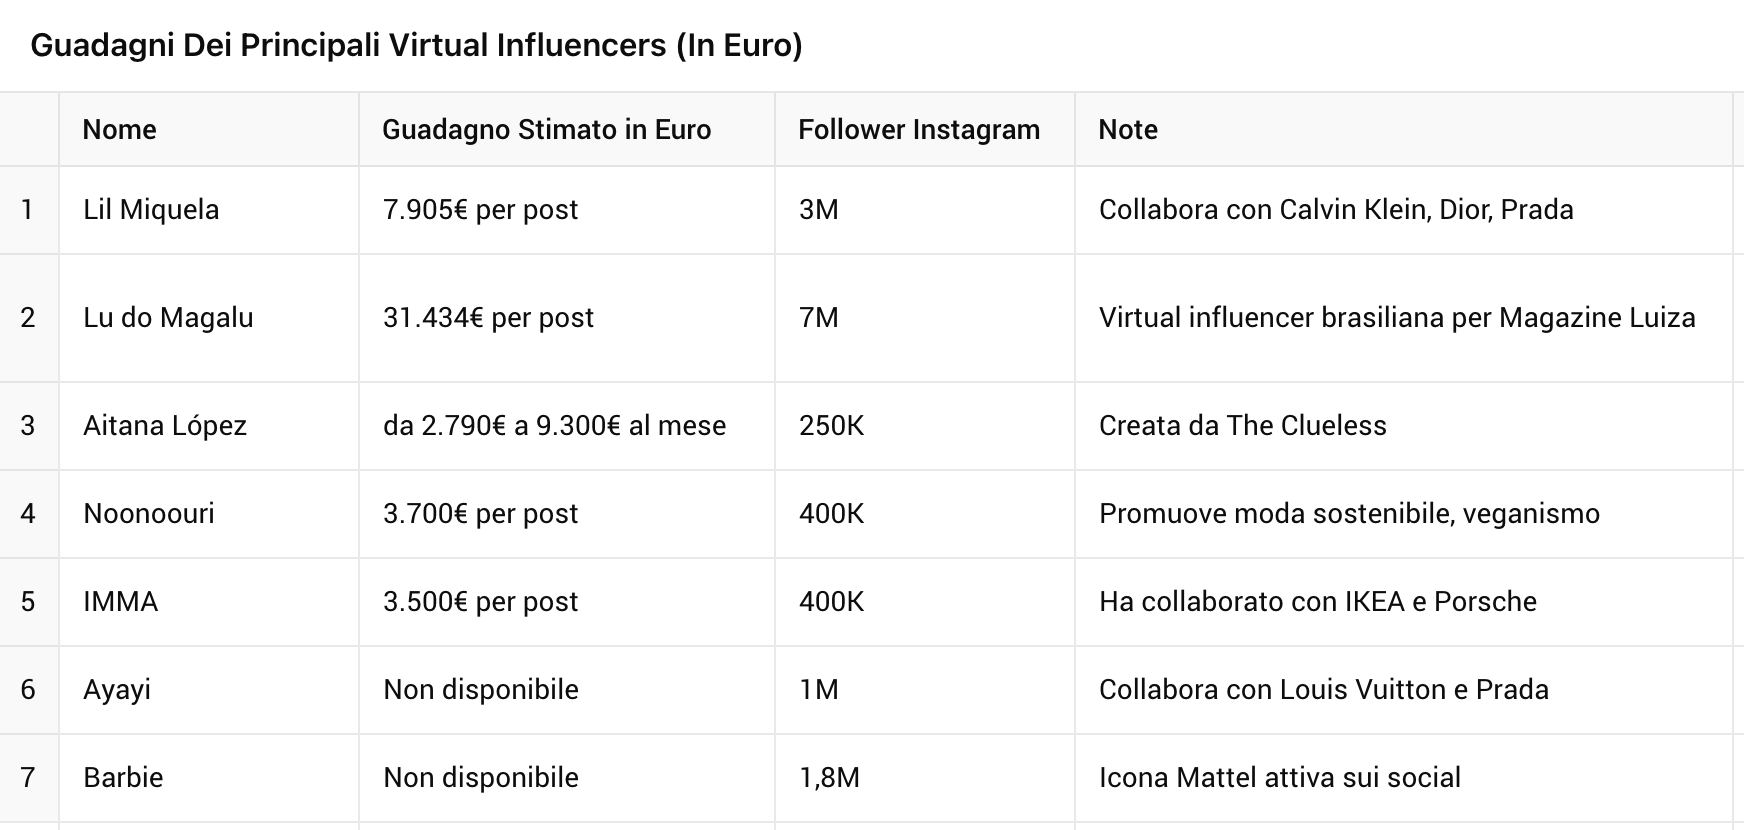Select the Lil Miquela name cell
1744x830 pixels.
pyautogui.click(x=151, y=210)
